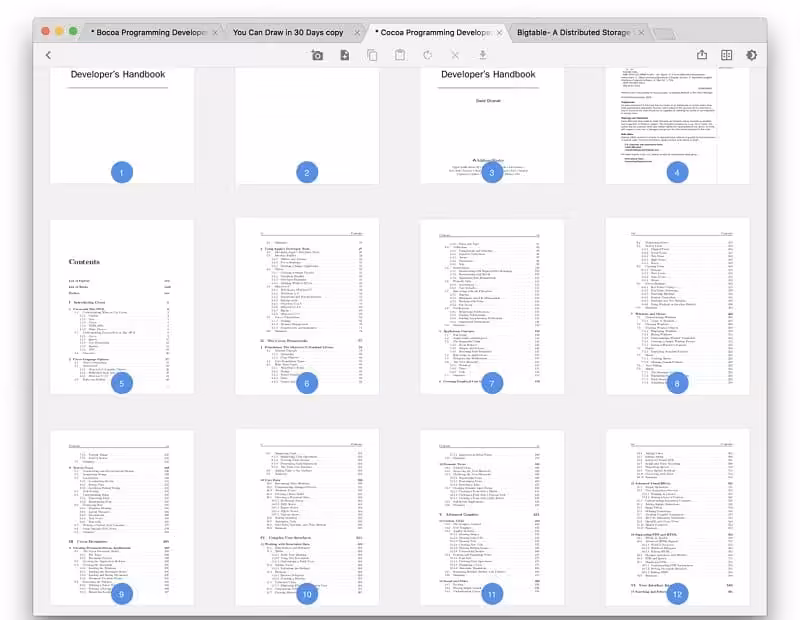The width and height of the screenshot is (800, 620).
Task: Open a new tab with blank tab button
Action: click(x=664, y=34)
